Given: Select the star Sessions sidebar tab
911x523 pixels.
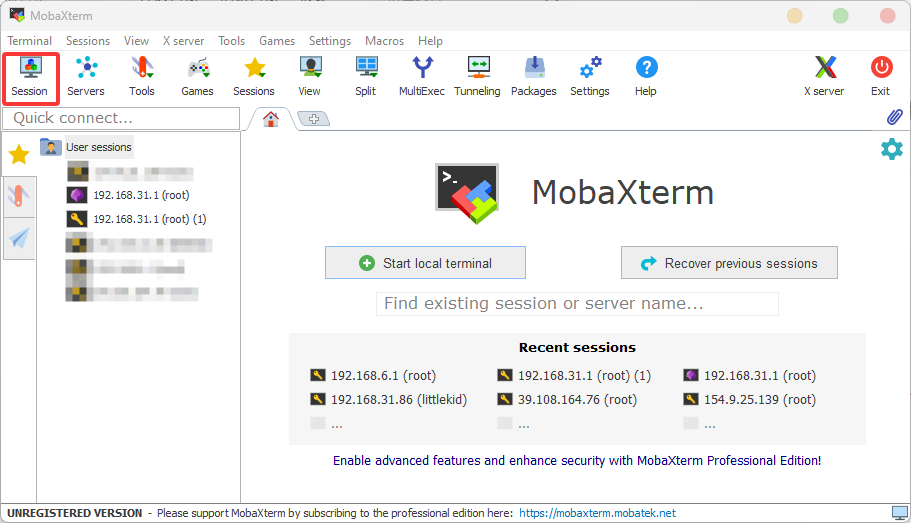Looking at the screenshot, I should 19,155.
